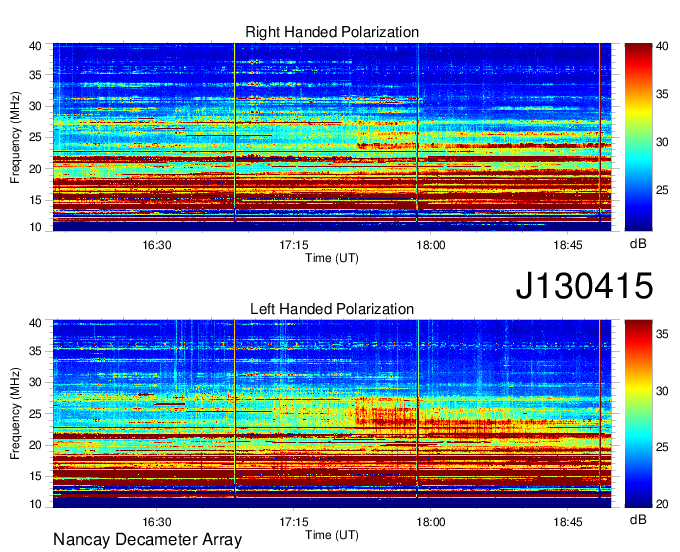Click the 17:15 tick label on top plot
The width and height of the screenshot is (680, 552).
tap(294, 245)
